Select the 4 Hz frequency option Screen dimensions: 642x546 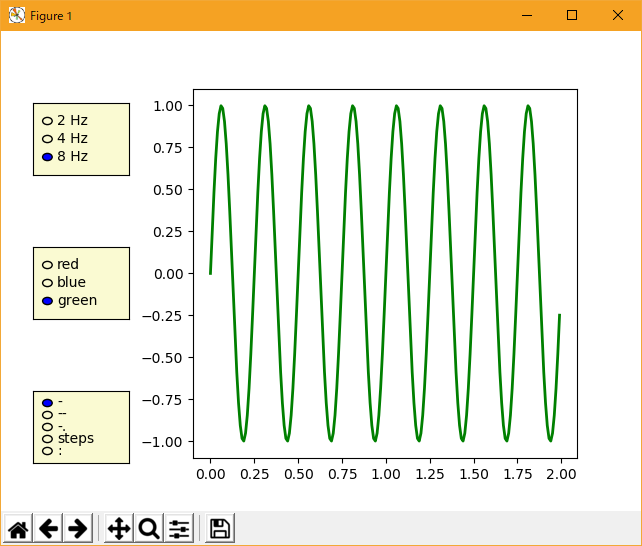tap(47, 139)
